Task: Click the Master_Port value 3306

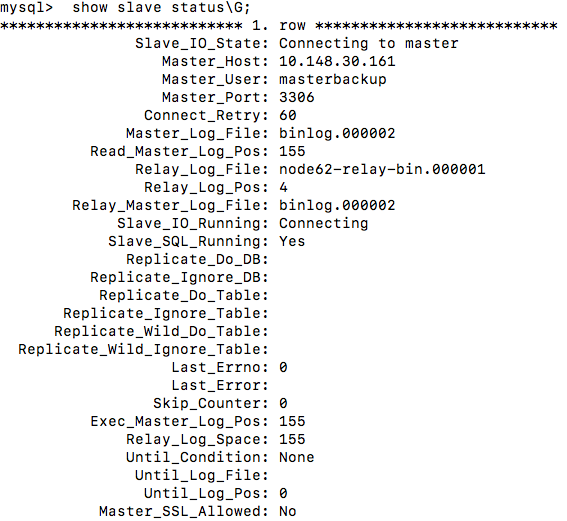Action: [297, 98]
